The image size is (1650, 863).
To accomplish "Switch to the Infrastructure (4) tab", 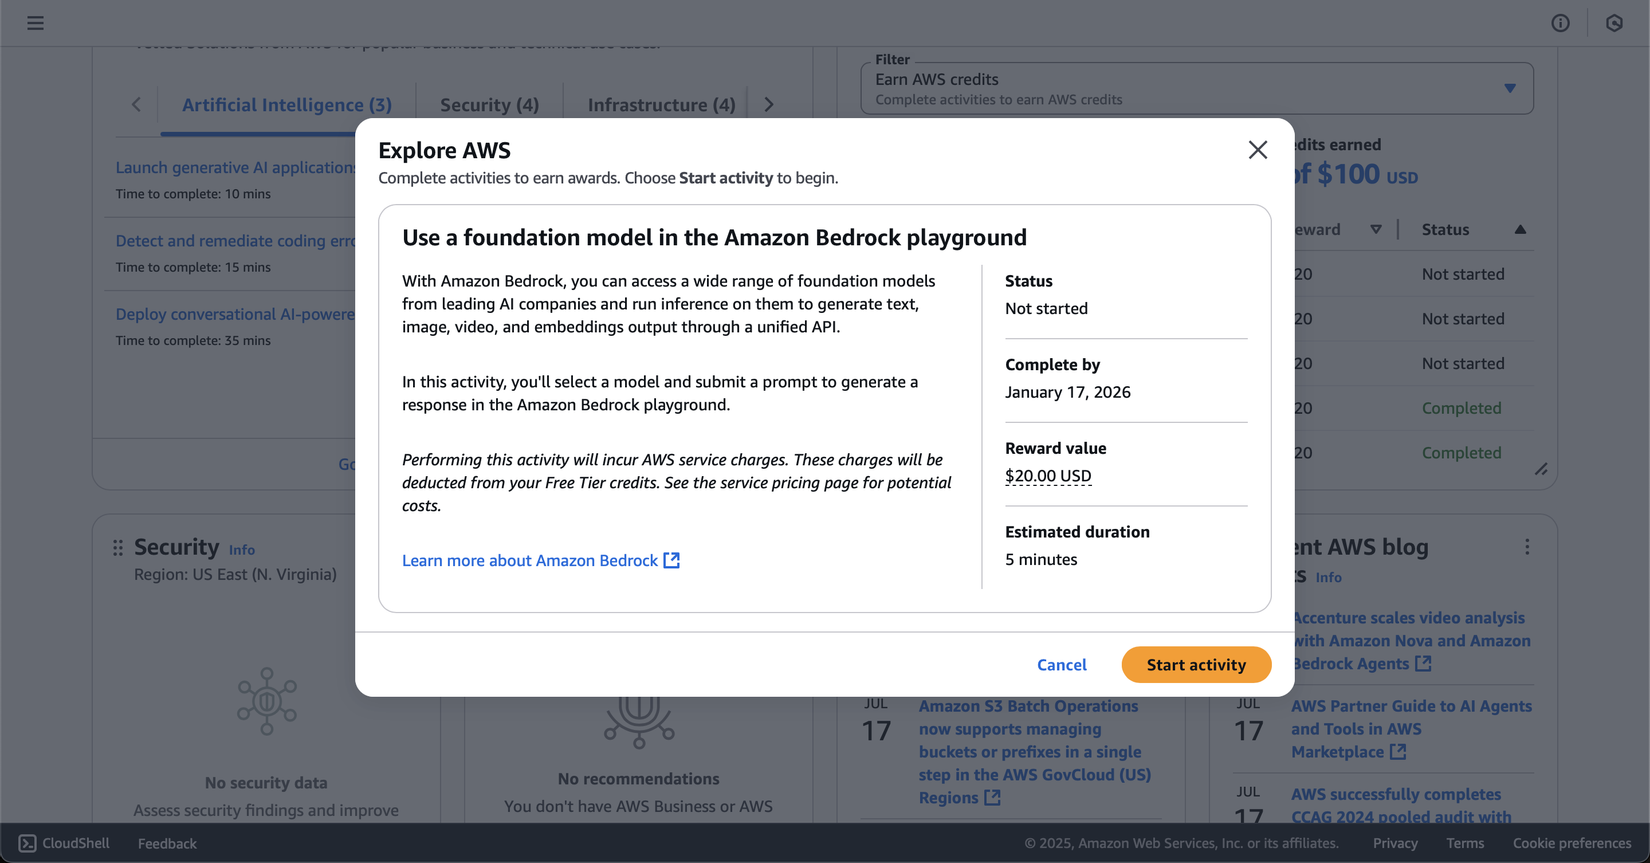I will point(661,105).
